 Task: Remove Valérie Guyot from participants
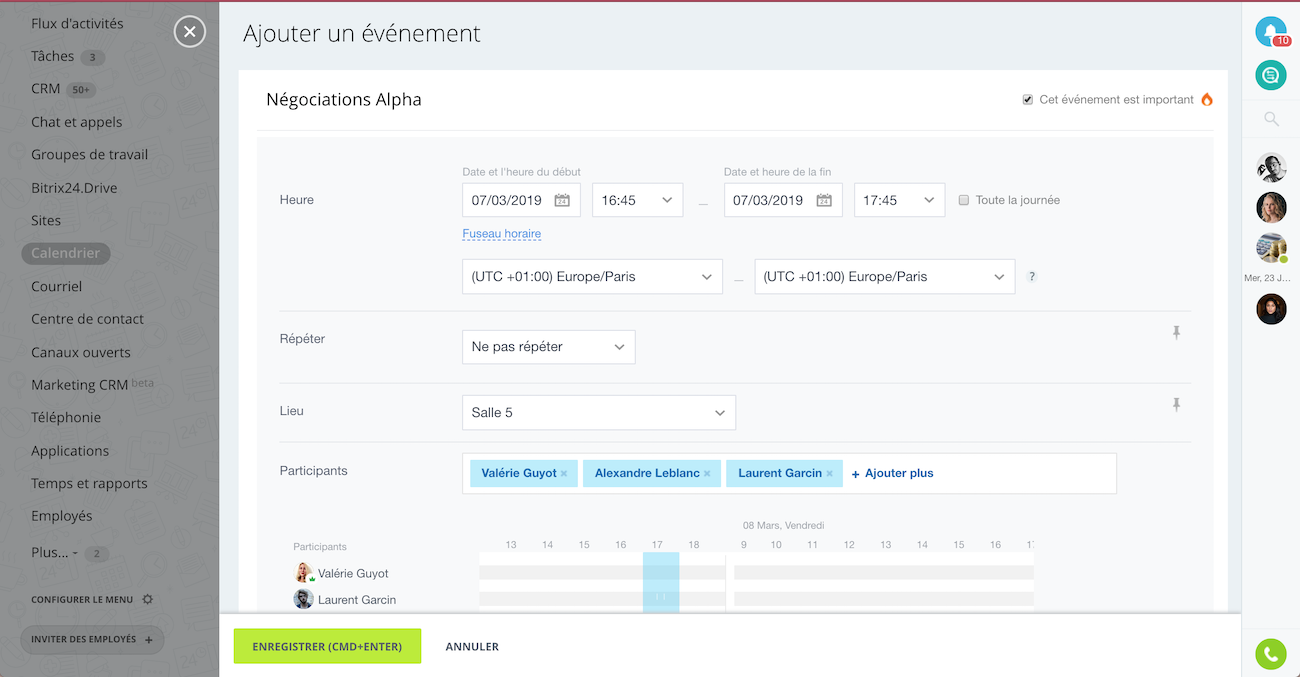pyautogui.click(x=564, y=474)
